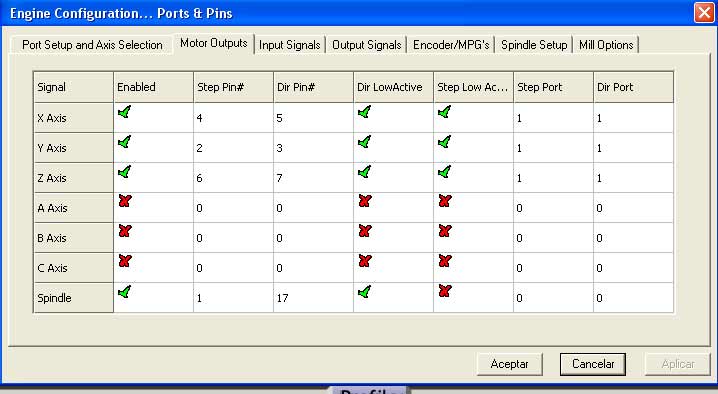The width and height of the screenshot is (718, 394).
Task: Select Z Axis Step Pin# cell value 6
Action: [x=234, y=178]
